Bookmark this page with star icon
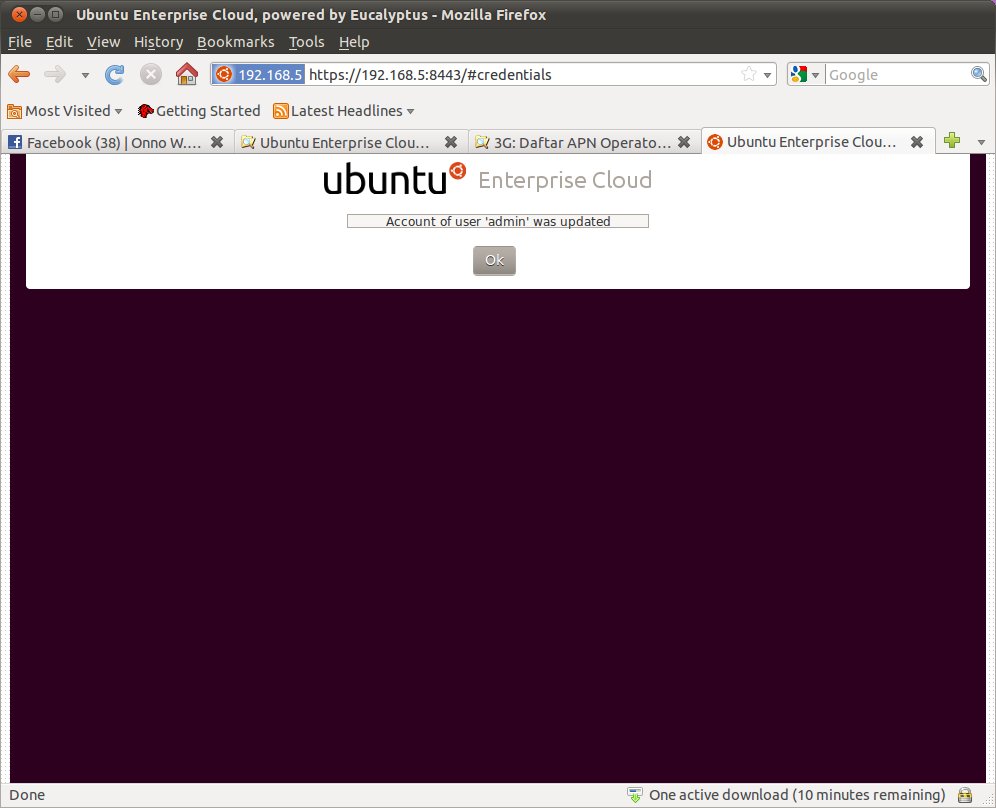 click(x=748, y=74)
